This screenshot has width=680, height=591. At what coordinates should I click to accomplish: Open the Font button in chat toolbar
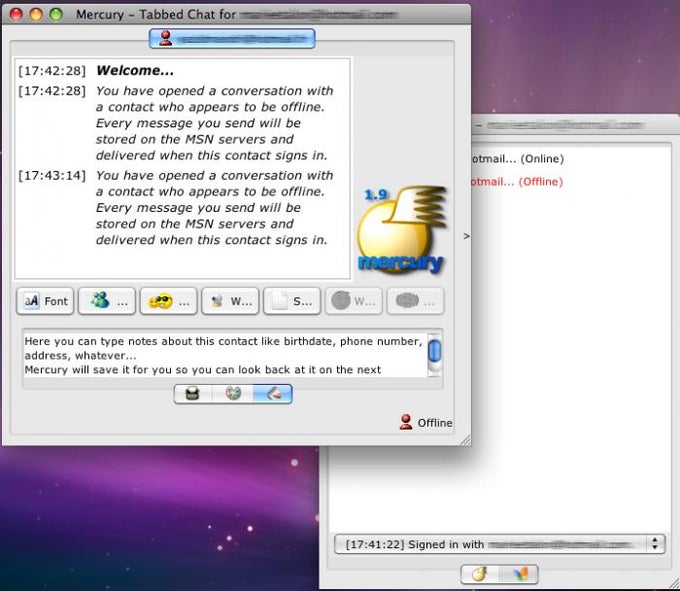(x=45, y=301)
